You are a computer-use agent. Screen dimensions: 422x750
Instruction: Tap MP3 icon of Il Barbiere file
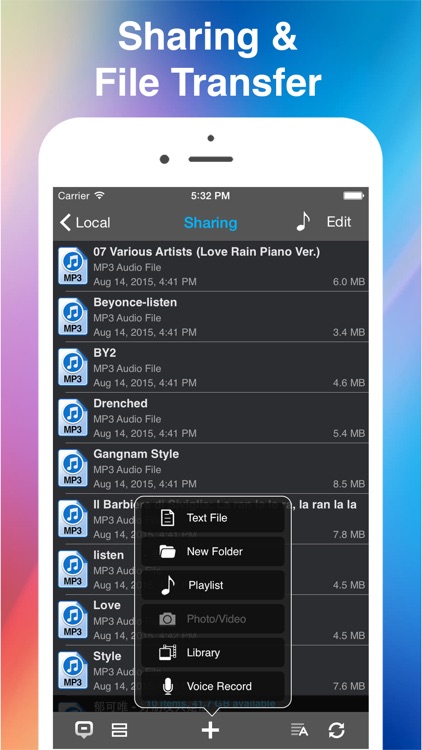[x=73, y=518]
